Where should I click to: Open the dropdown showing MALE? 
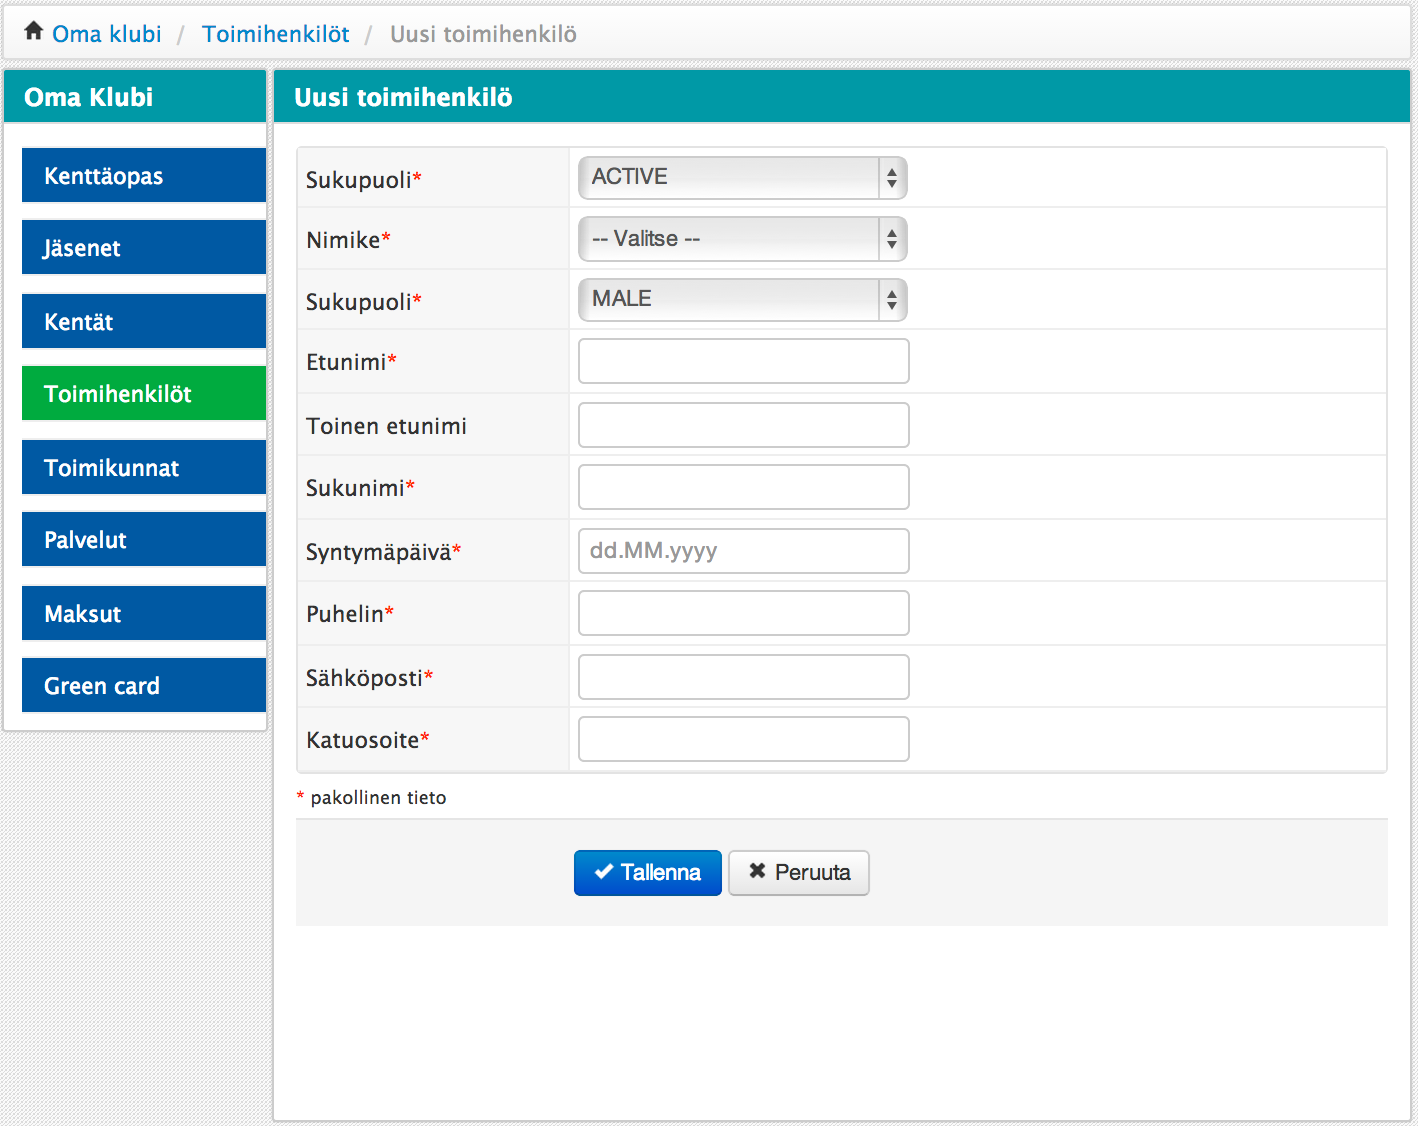[x=743, y=300]
